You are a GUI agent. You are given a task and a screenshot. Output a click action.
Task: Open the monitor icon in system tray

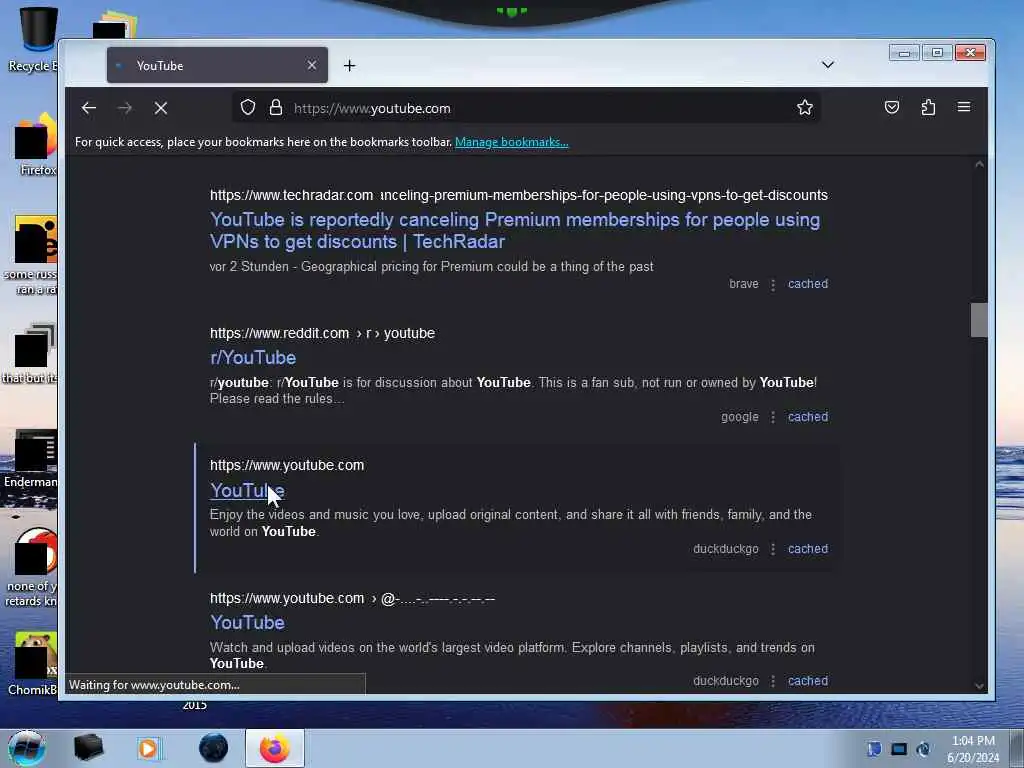pos(899,749)
